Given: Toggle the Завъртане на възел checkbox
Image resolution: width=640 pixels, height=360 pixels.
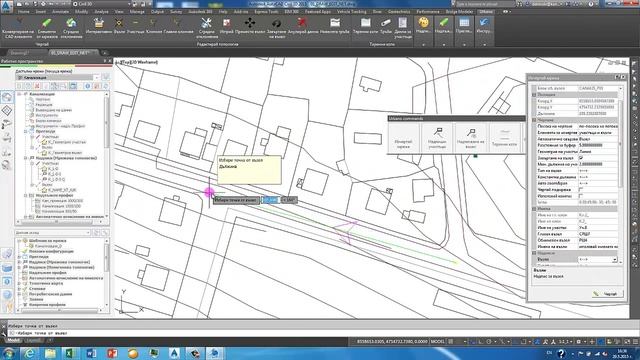Looking at the screenshot, I should 581,158.
